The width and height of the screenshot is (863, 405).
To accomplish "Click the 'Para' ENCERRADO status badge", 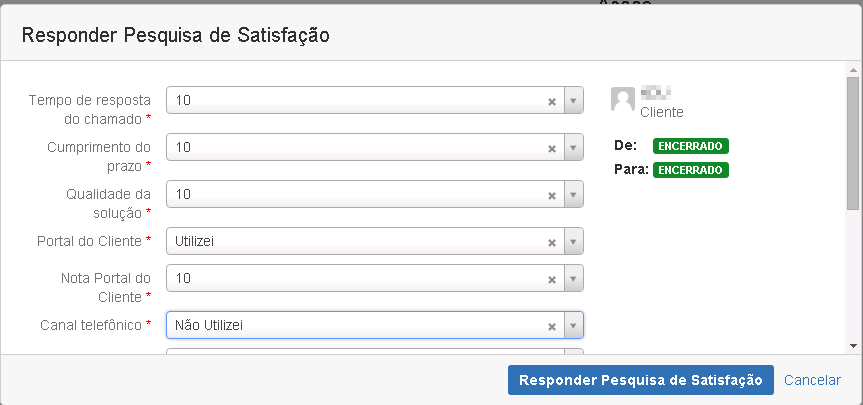I will (x=691, y=170).
